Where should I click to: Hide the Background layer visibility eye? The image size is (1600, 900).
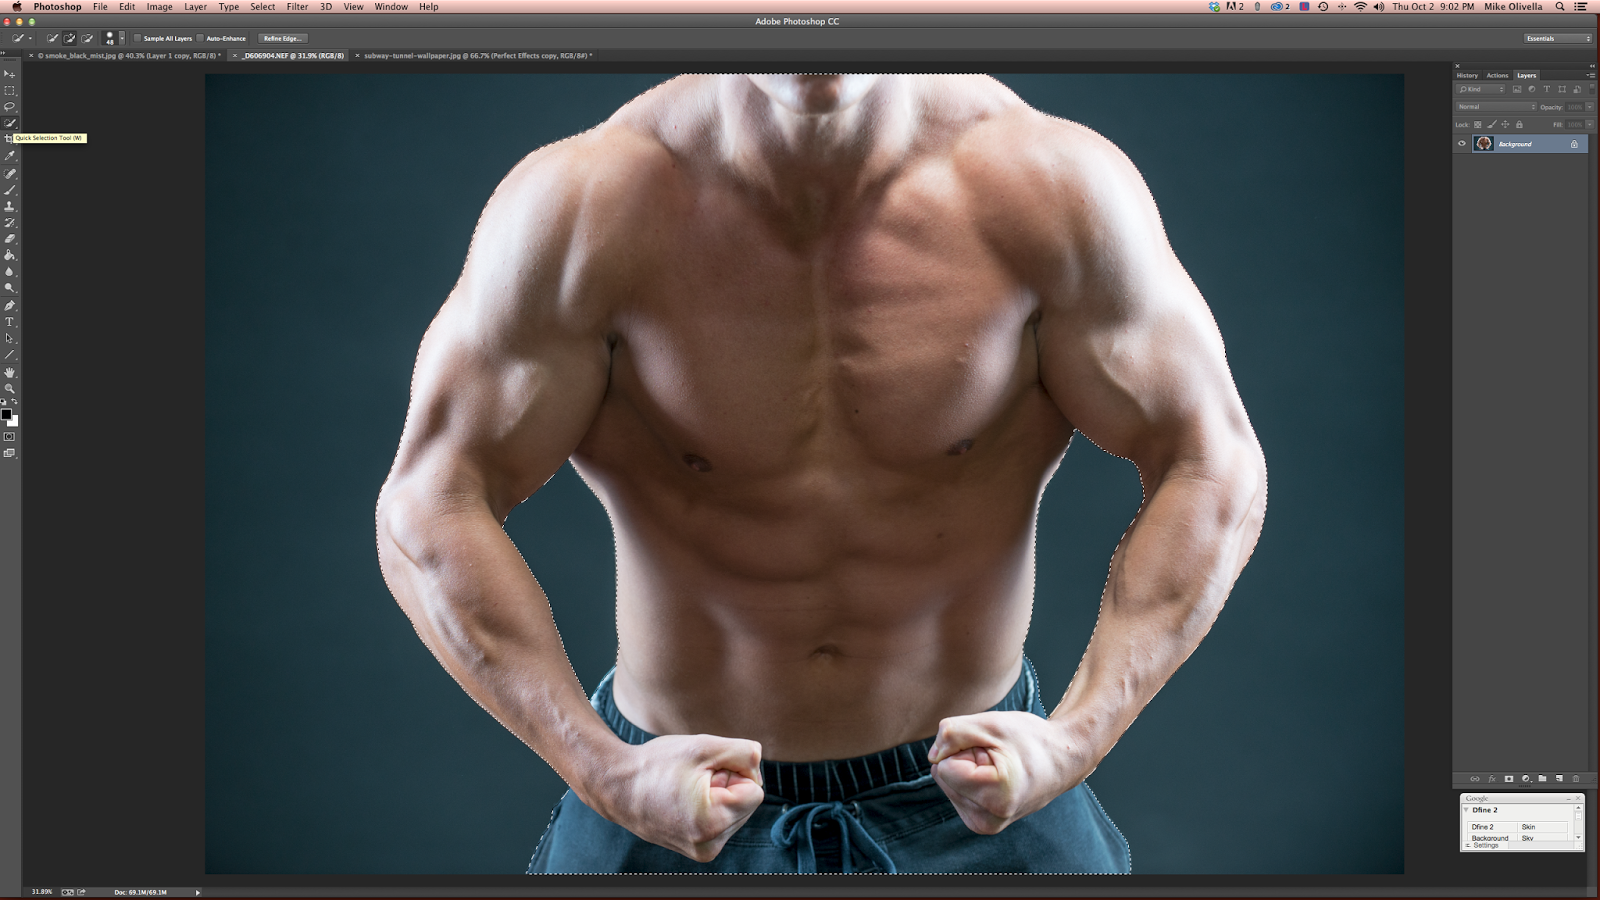pyautogui.click(x=1463, y=143)
